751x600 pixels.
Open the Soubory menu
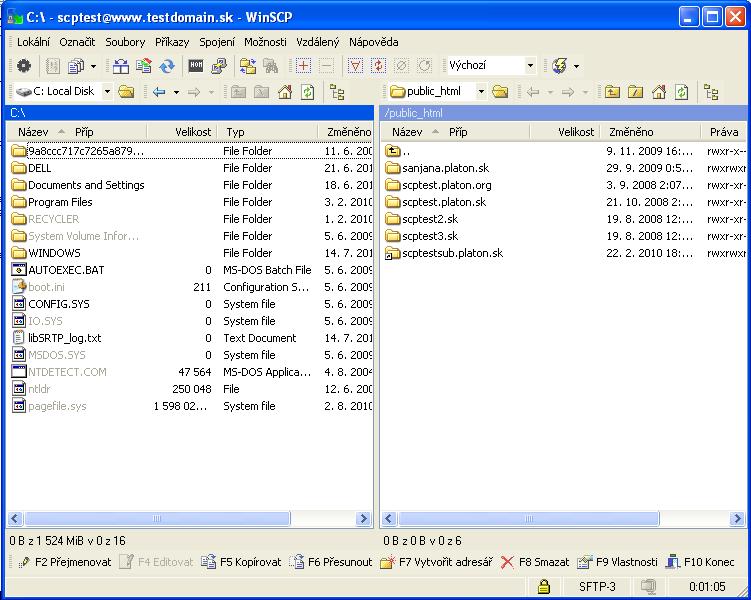[125, 42]
